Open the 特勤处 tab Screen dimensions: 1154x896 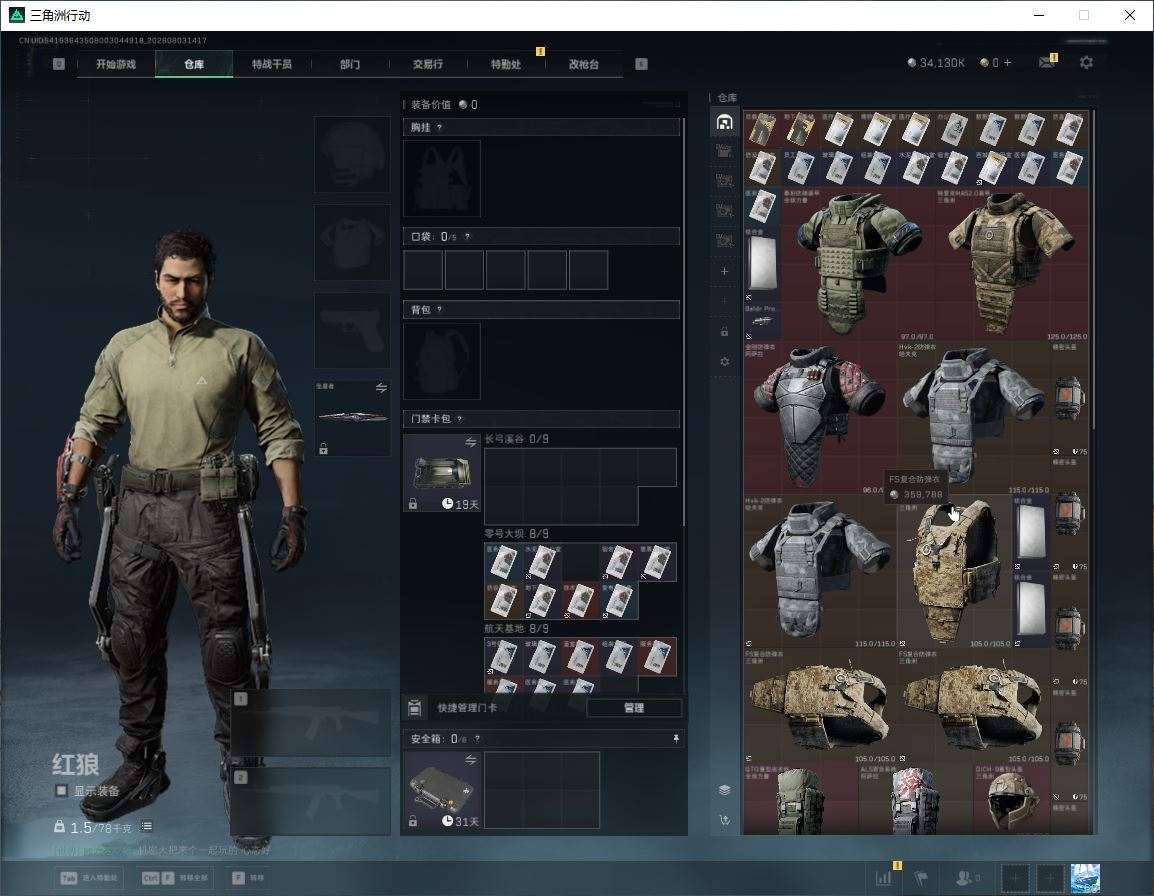(506, 64)
